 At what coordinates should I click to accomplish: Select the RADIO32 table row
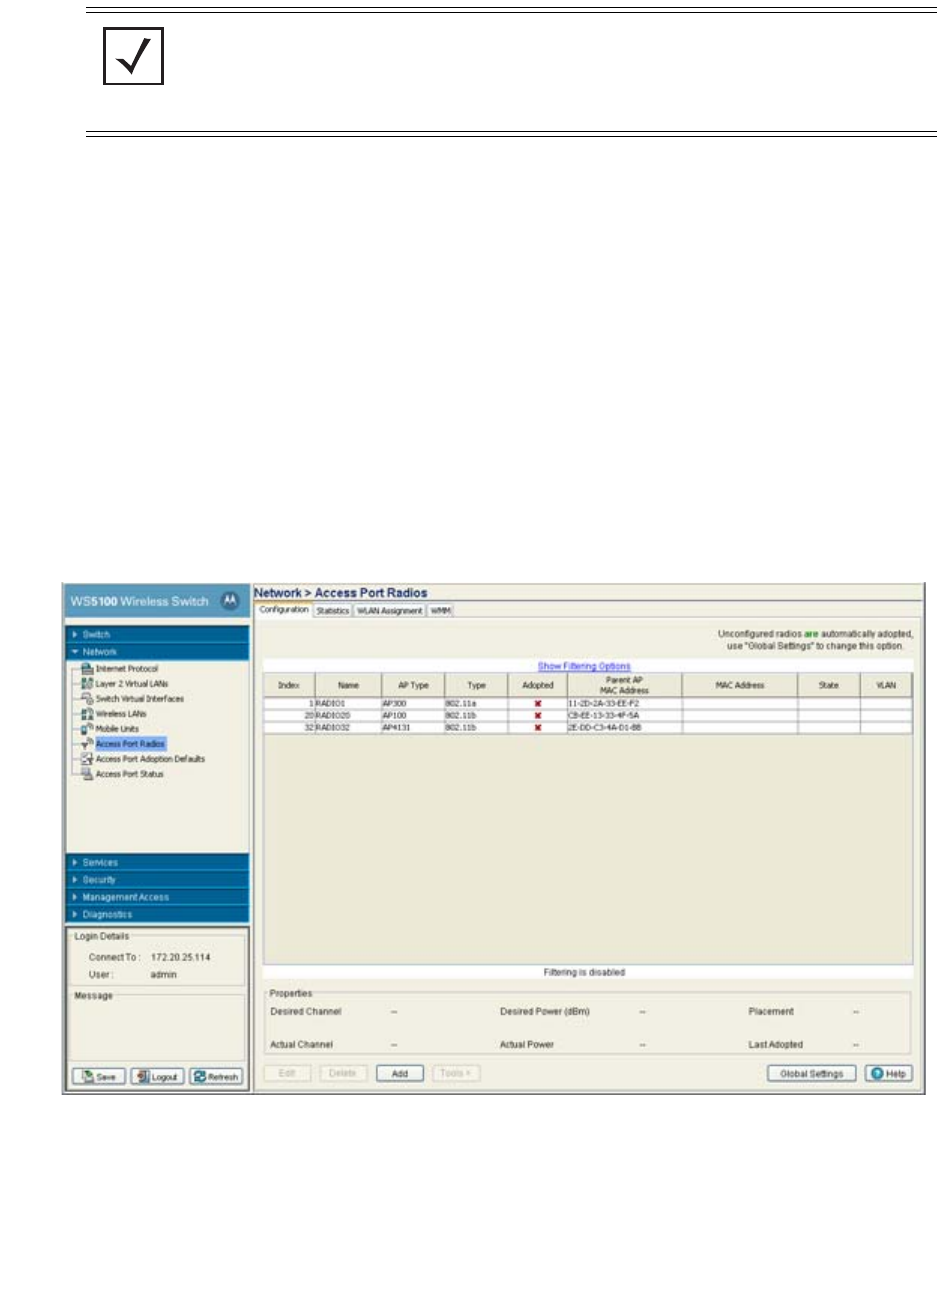[588, 728]
